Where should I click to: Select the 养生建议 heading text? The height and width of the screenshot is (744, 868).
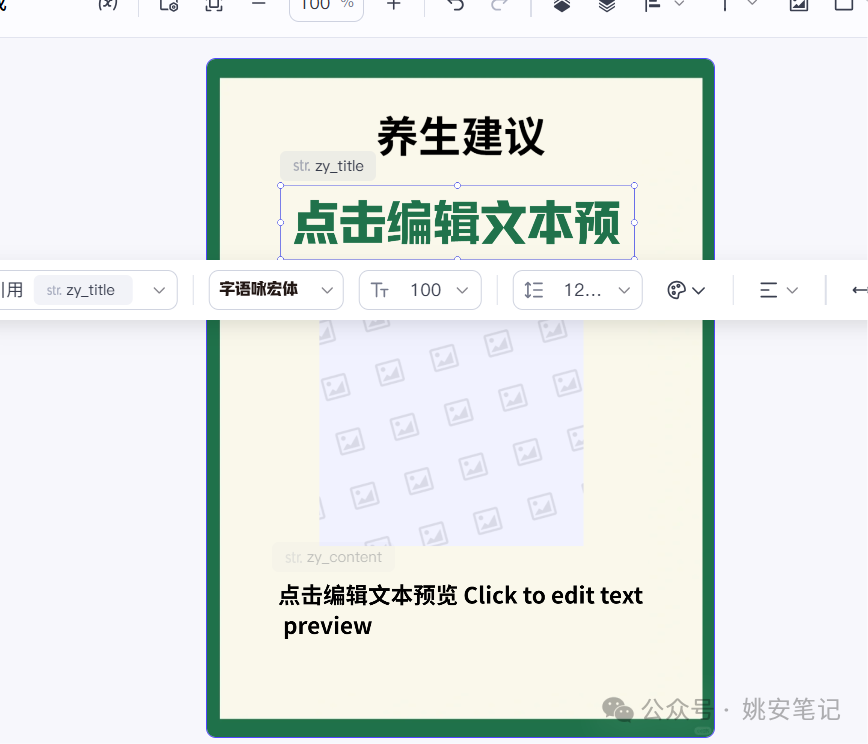461,136
